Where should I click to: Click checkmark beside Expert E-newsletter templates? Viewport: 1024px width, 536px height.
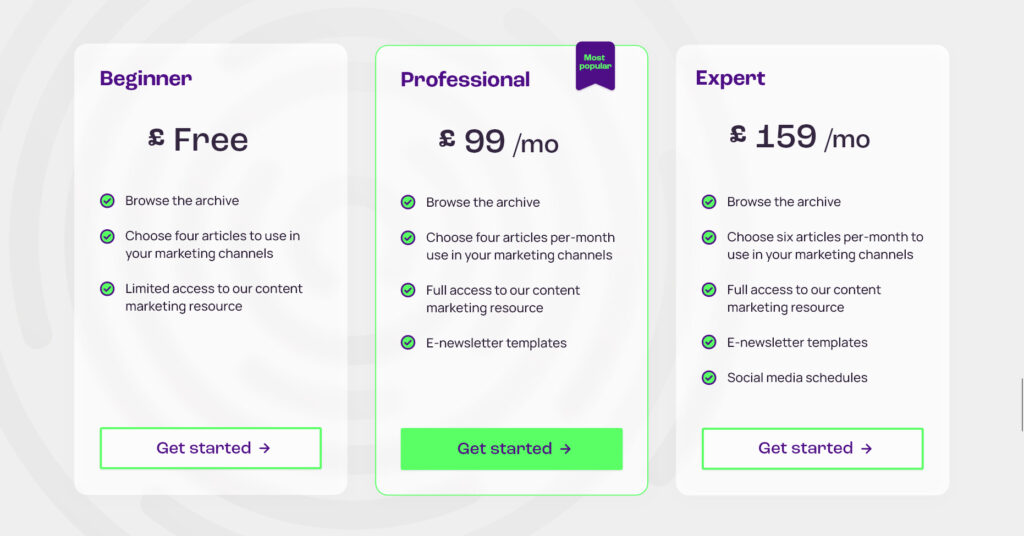point(709,342)
